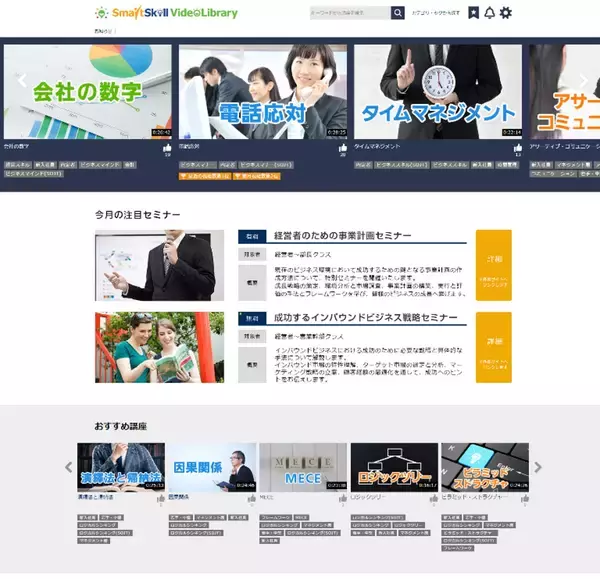Open the 電話応対 video thumbnail
Viewport: 600px width, 579px height.
coord(263,92)
